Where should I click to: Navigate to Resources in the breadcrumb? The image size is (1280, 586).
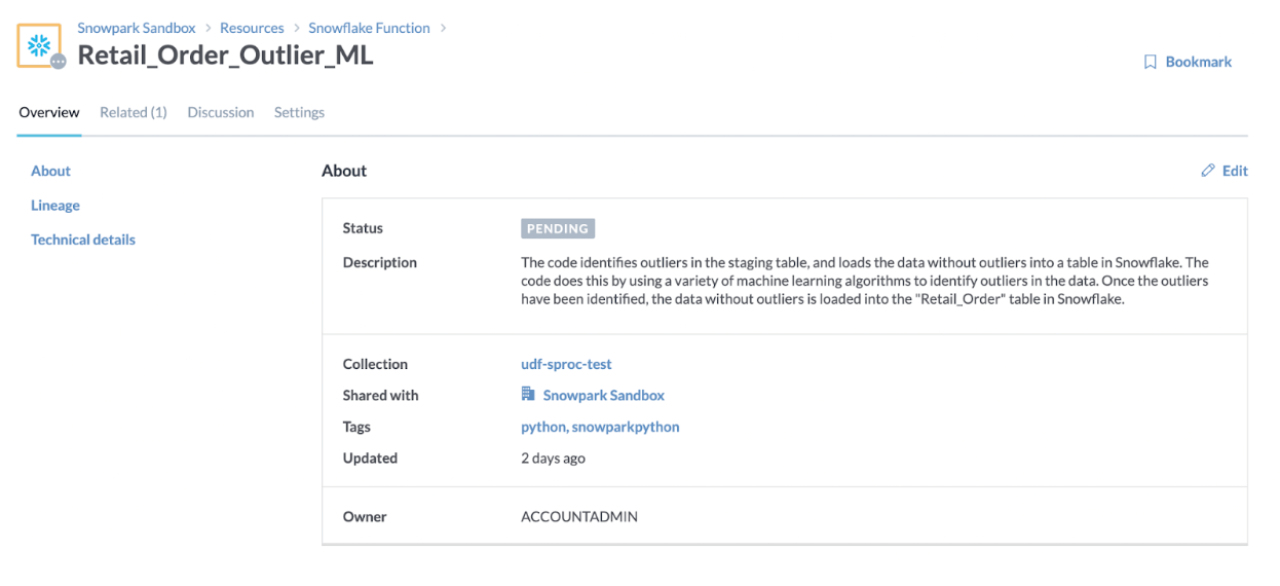[252, 28]
